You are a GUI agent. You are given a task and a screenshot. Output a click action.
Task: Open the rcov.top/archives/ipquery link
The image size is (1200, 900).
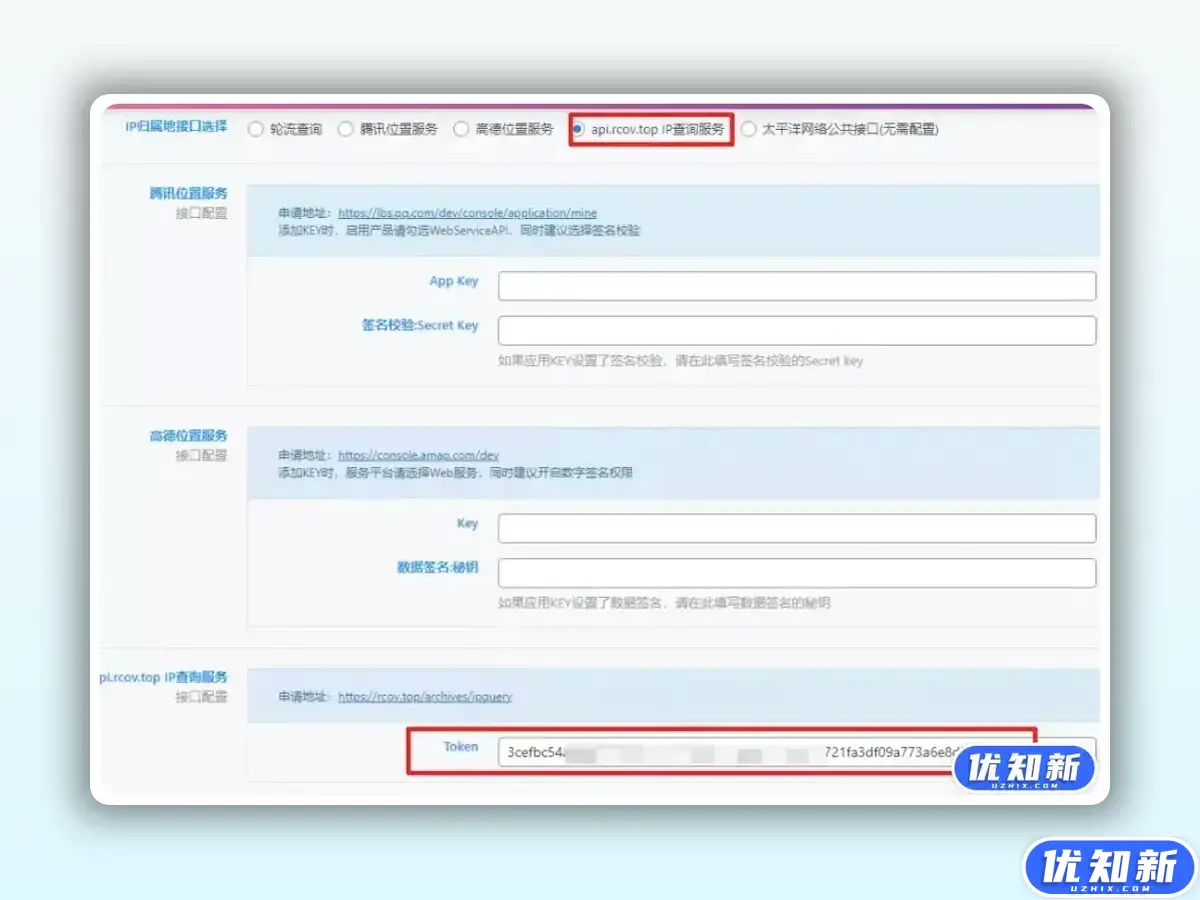click(x=425, y=696)
